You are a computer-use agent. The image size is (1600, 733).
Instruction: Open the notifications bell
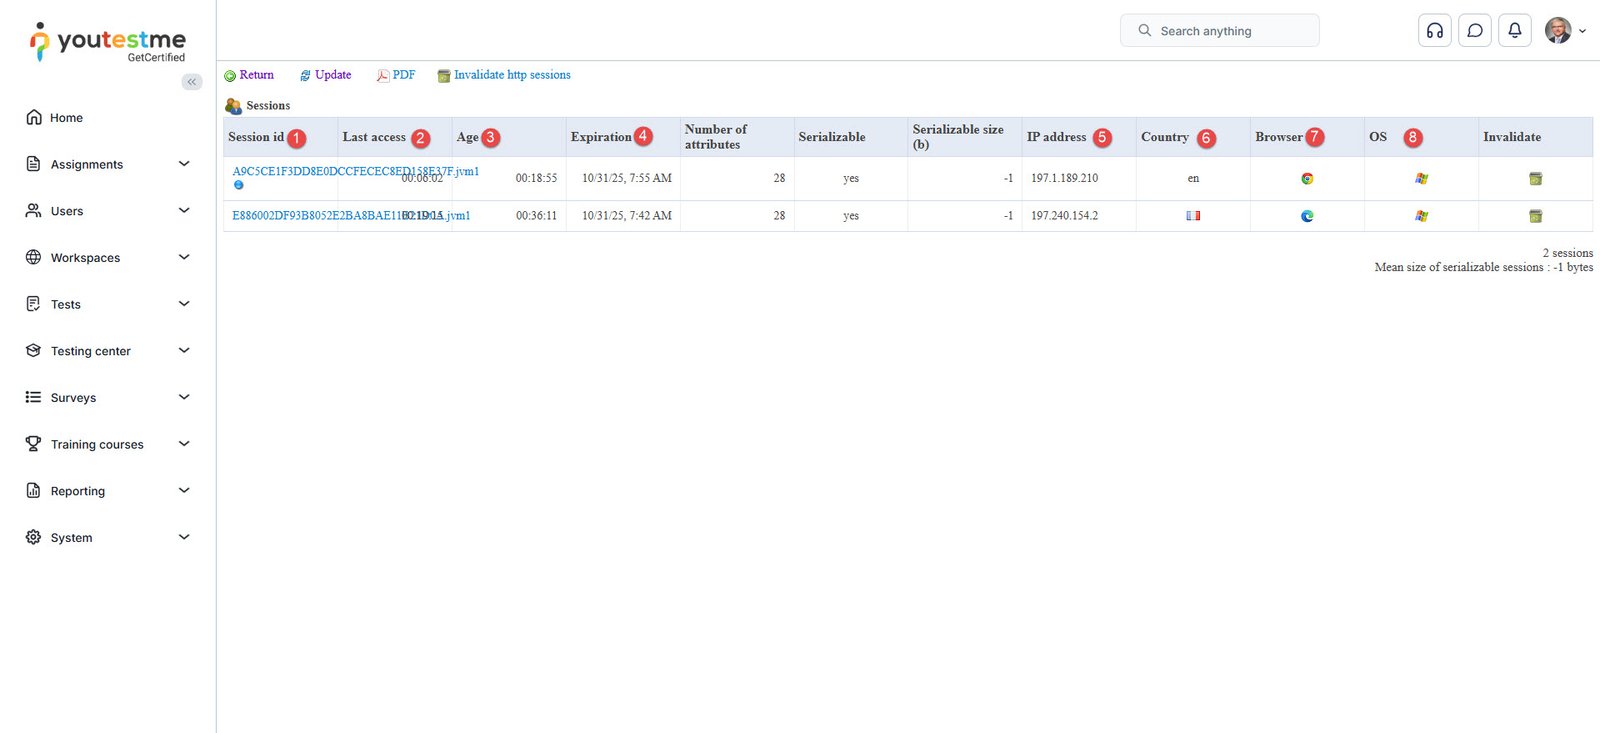tap(1514, 31)
